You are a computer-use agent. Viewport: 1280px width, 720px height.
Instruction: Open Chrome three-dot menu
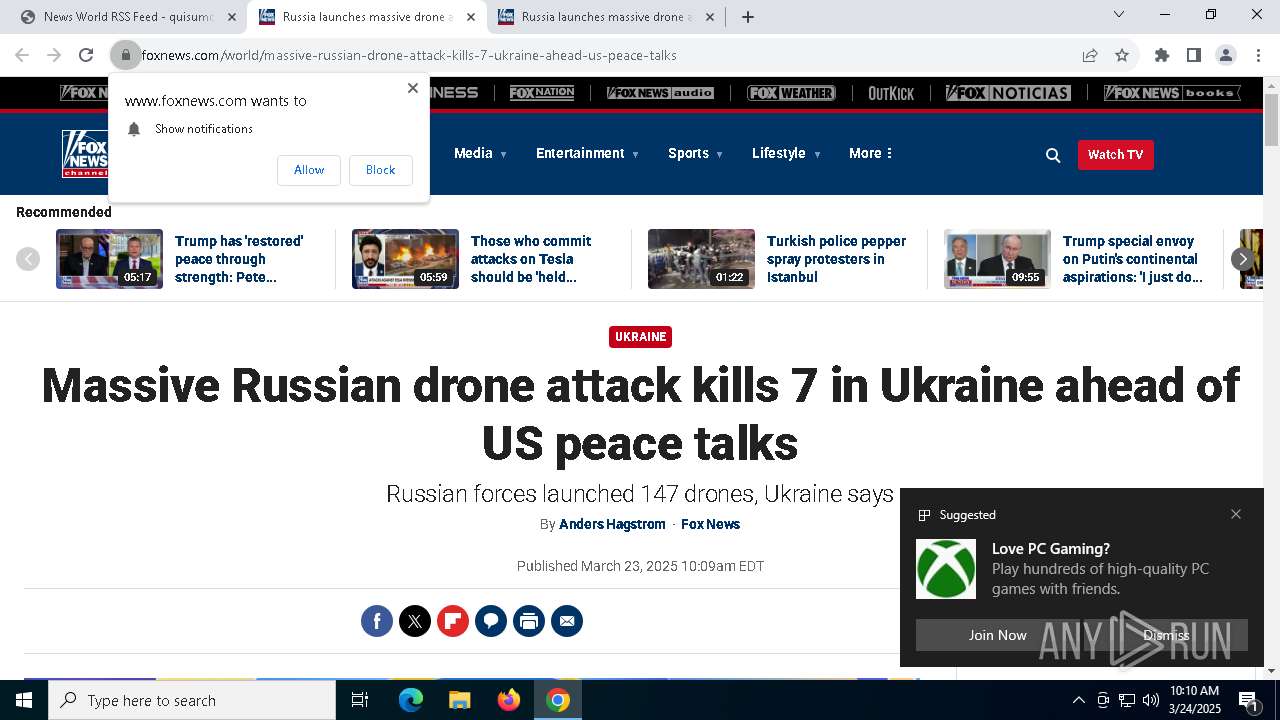[x=1258, y=55]
